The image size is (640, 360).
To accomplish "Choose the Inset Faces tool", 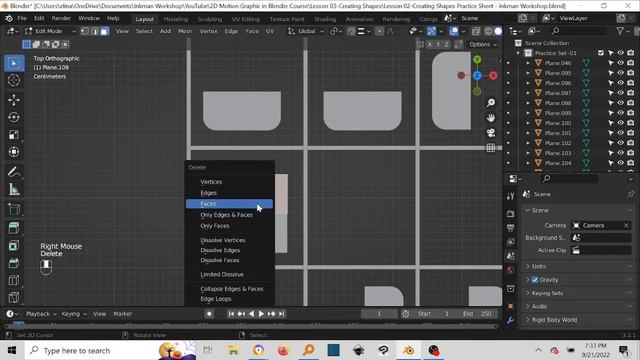I will tap(14, 245).
